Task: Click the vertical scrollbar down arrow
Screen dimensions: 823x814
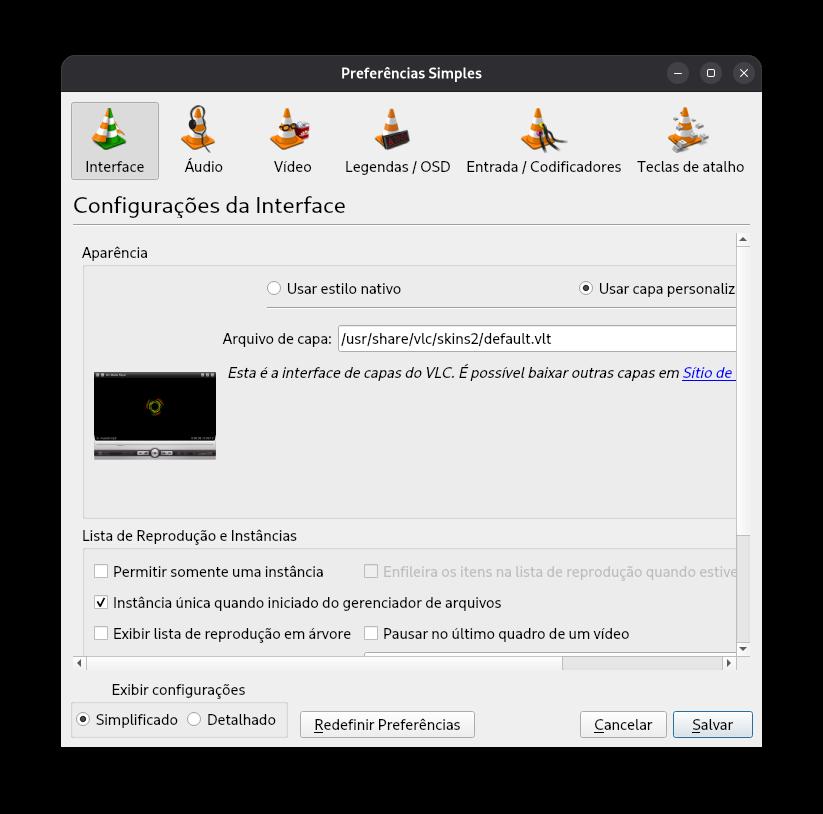Action: [x=743, y=649]
